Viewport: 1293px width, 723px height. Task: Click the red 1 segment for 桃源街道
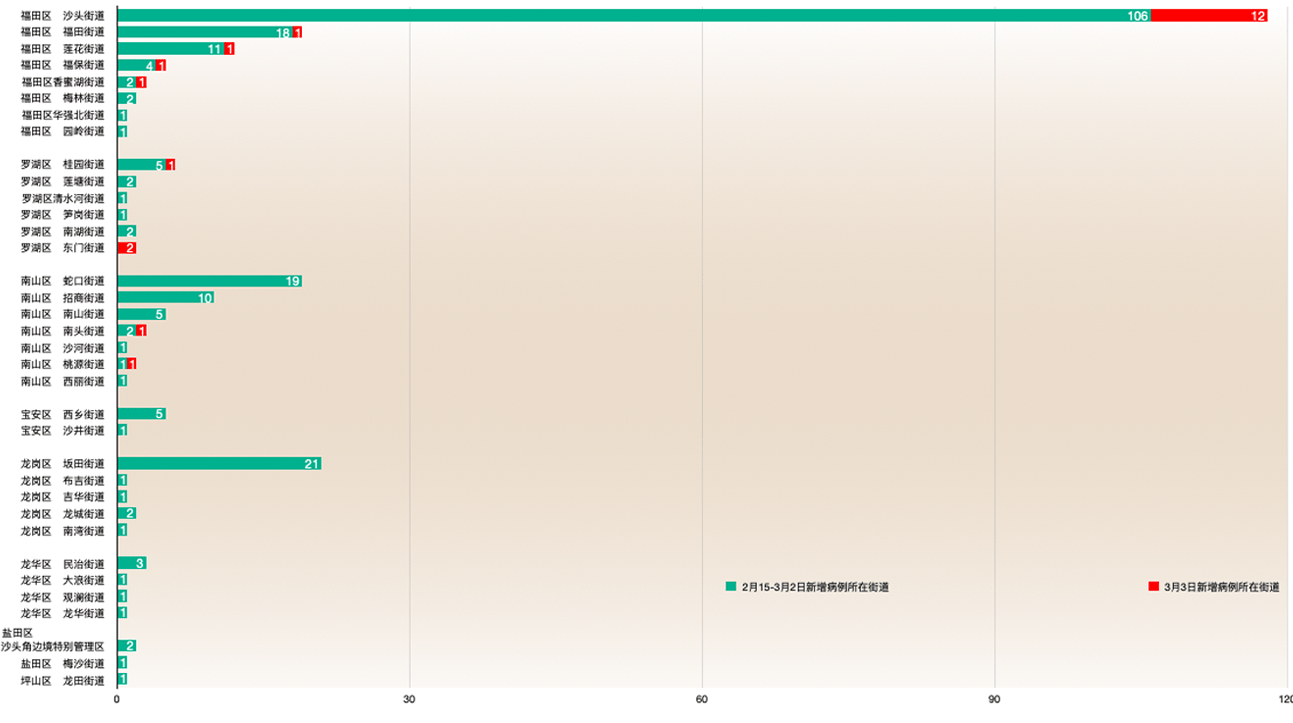point(132,364)
